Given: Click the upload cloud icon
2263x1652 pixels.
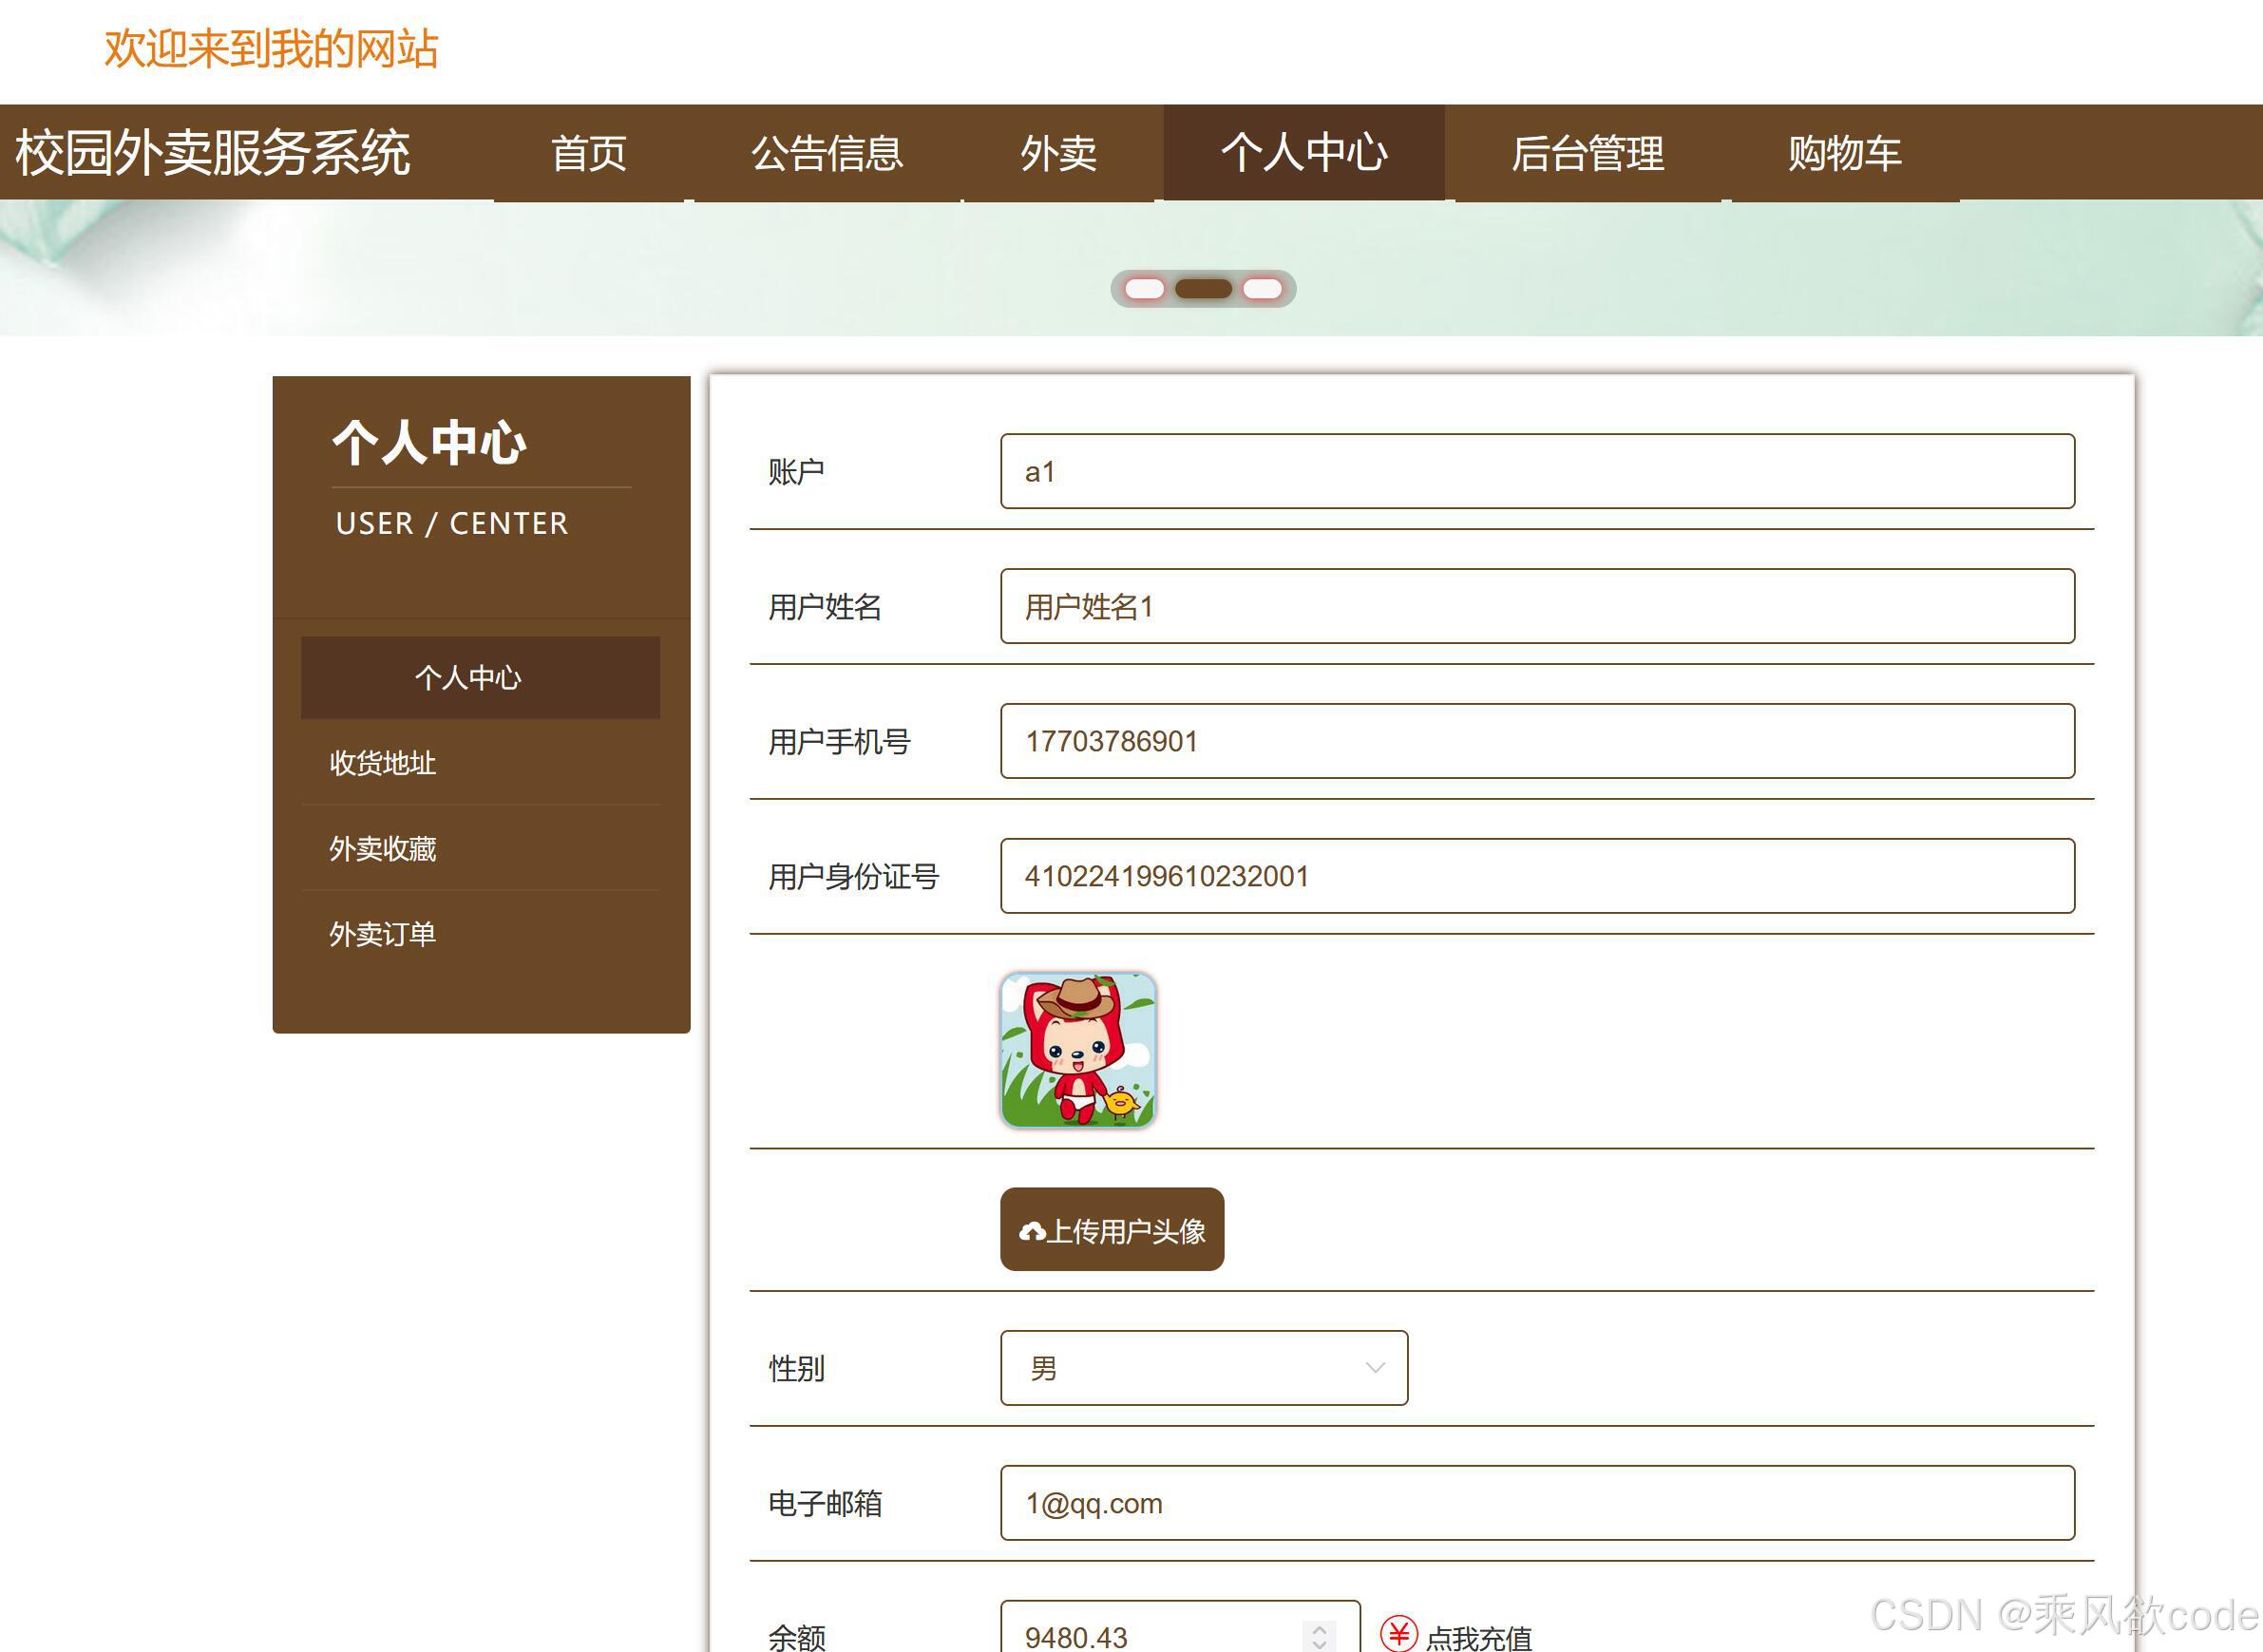Looking at the screenshot, I should point(1032,1231).
